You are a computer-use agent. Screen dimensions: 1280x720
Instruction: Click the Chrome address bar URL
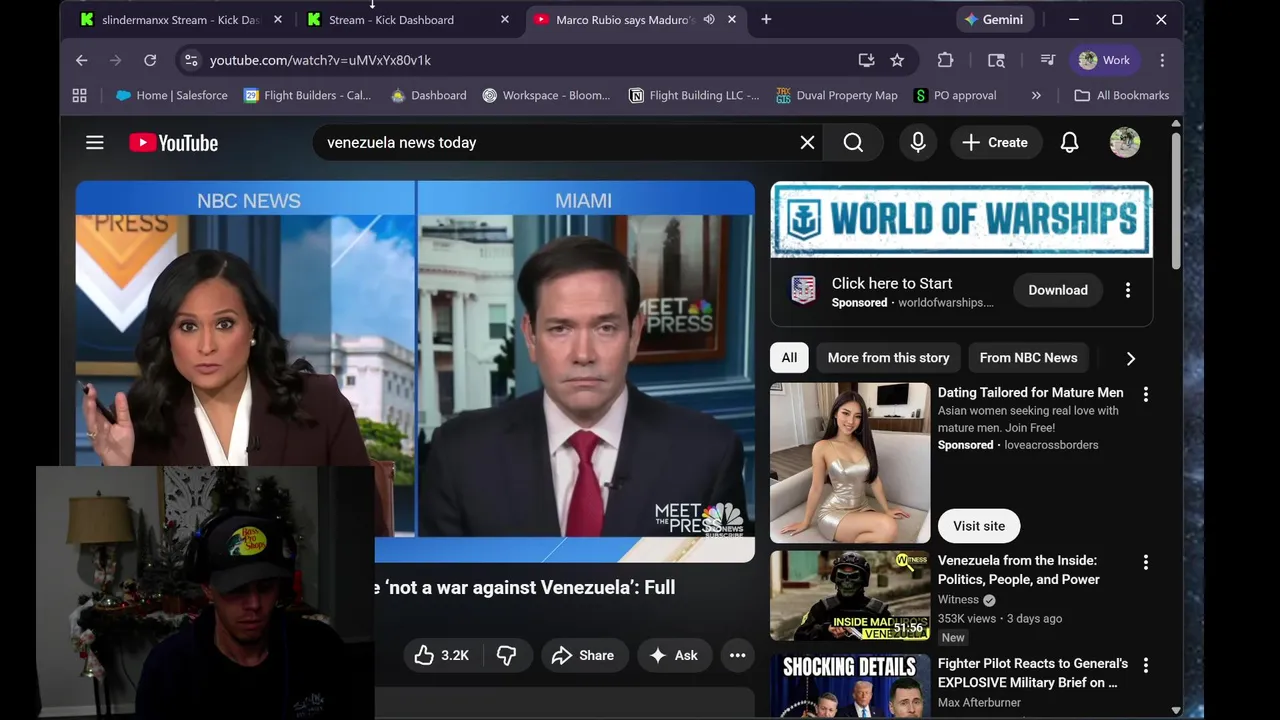tap(320, 60)
